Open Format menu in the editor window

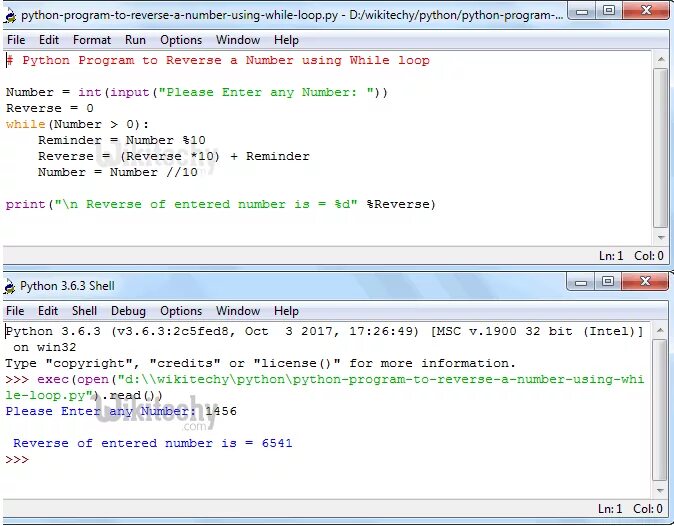92,40
